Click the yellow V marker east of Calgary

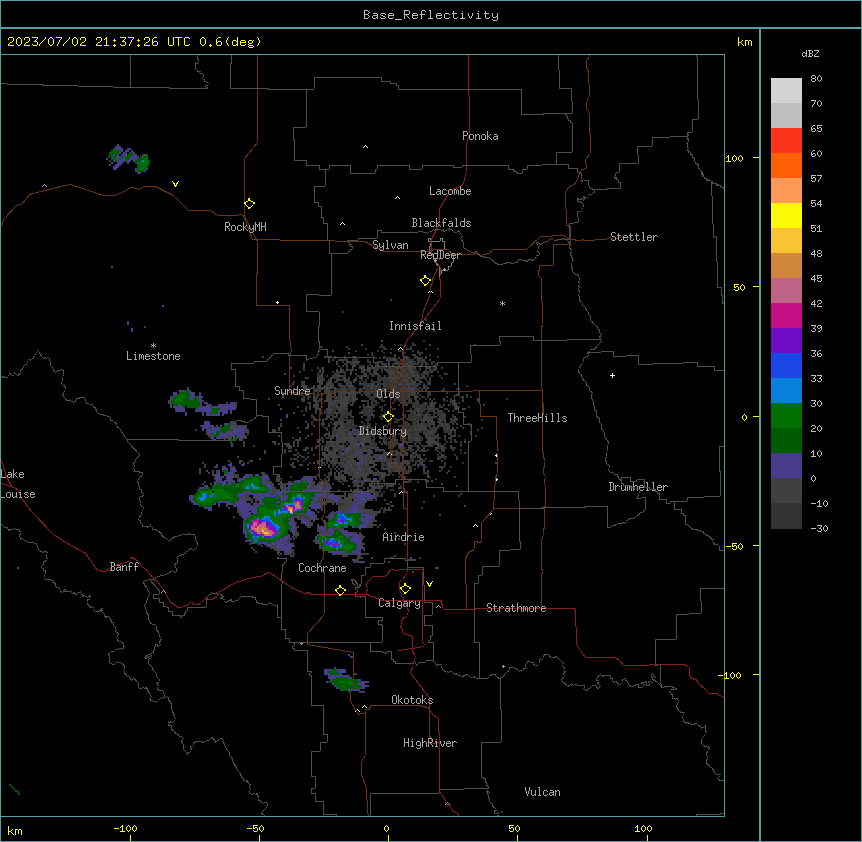click(429, 584)
